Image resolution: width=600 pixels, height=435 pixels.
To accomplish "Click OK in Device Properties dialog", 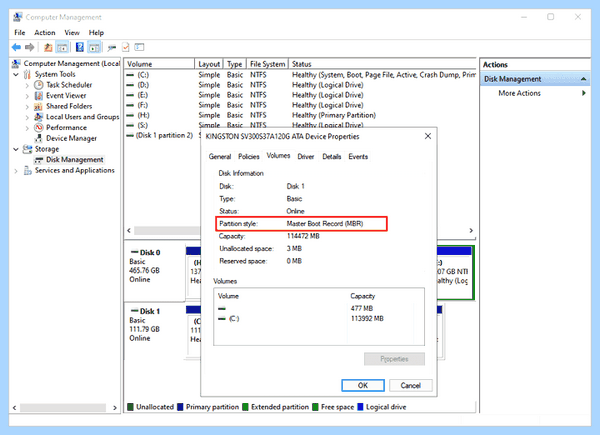I will pos(363,385).
